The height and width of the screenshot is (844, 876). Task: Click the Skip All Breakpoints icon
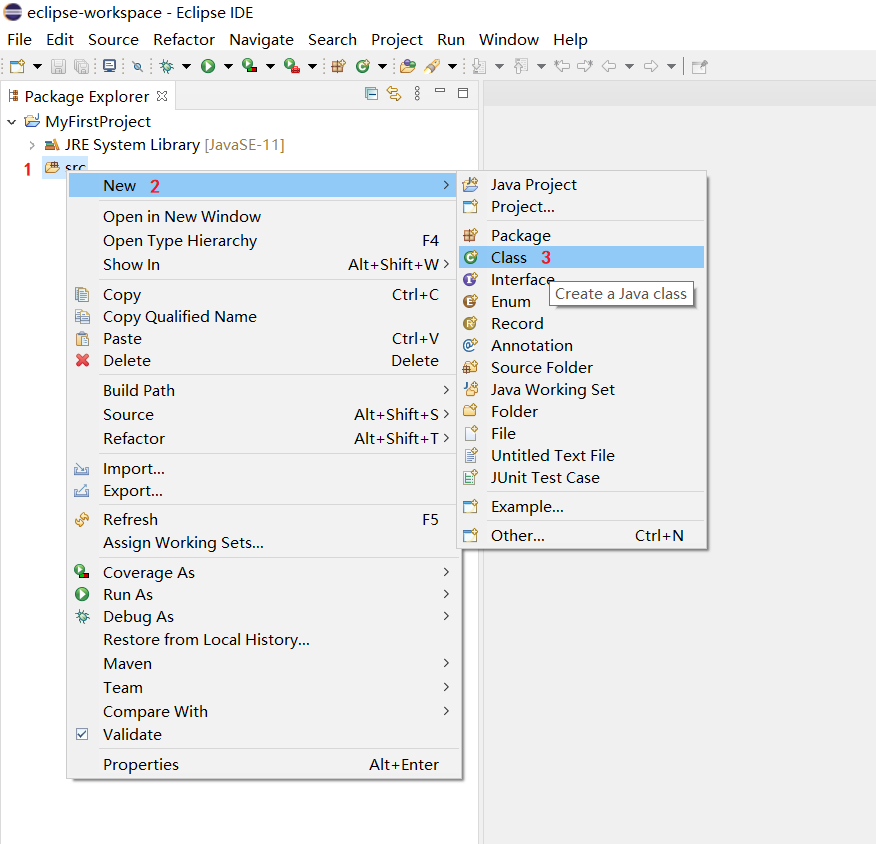coord(137,66)
